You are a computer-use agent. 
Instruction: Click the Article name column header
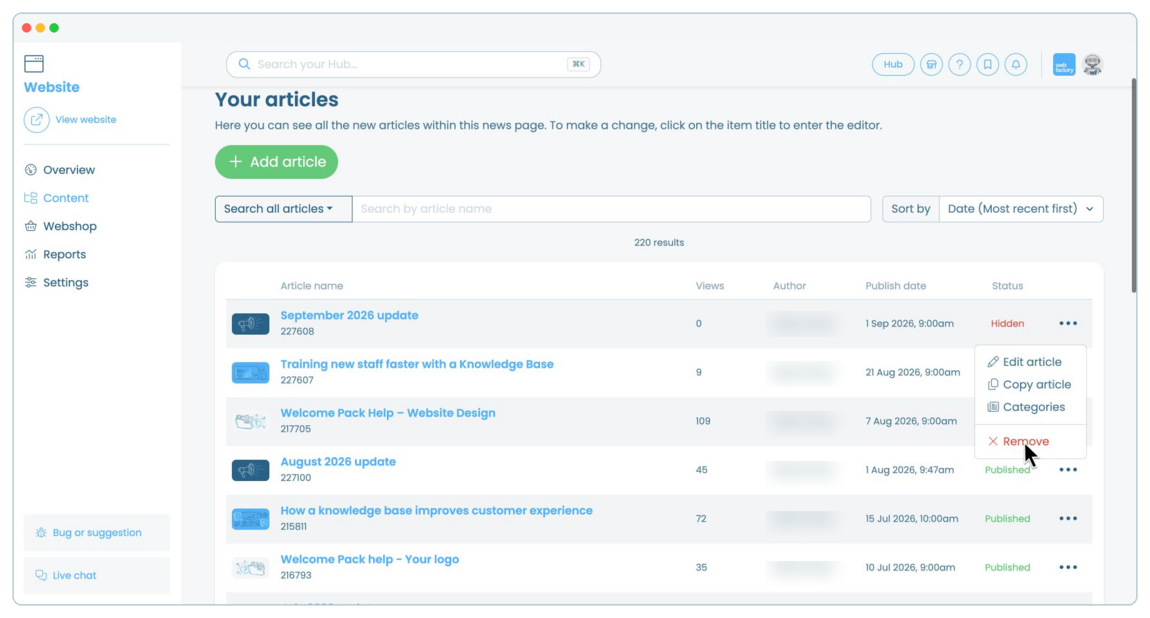pyautogui.click(x=312, y=286)
